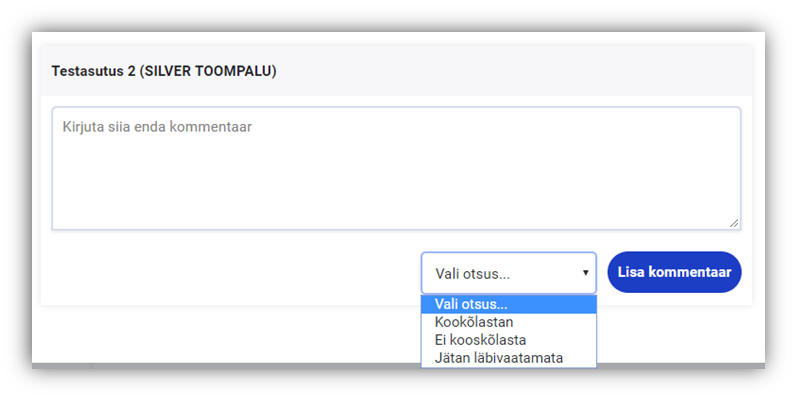This screenshot has width=797, height=401.
Task: Click the diagonal grip in the comment box
Action: [x=734, y=223]
